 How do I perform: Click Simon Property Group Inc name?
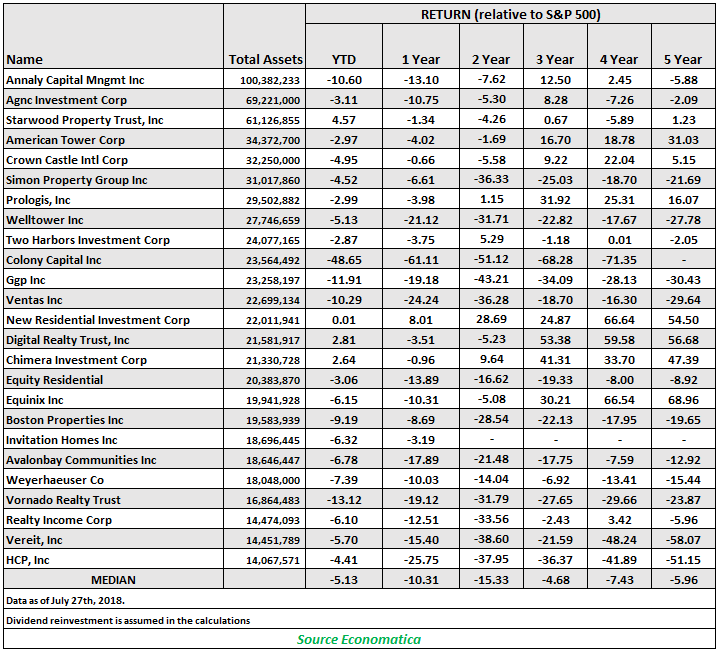tap(76, 180)
